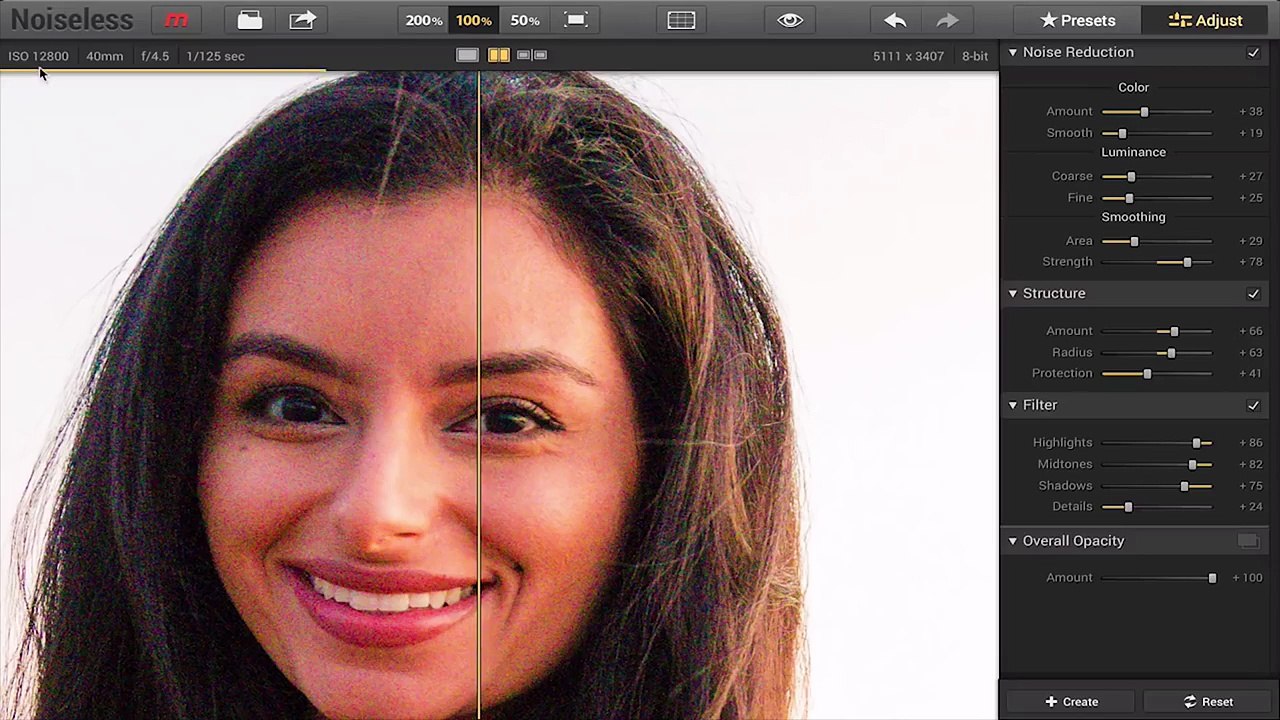
Task: Click the +66 Structure Amount value
Action: (x=1250, y=331)
